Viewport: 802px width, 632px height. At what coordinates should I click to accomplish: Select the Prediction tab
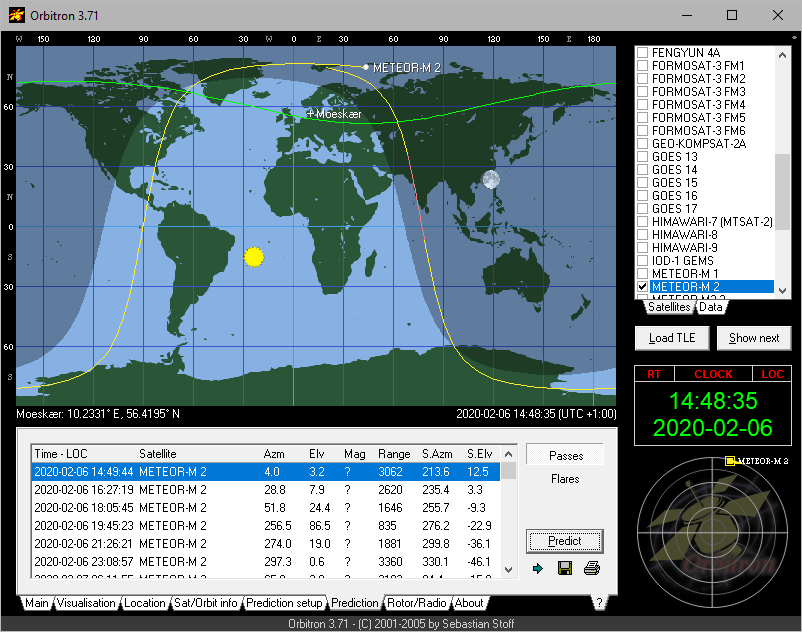coord(354,603)
